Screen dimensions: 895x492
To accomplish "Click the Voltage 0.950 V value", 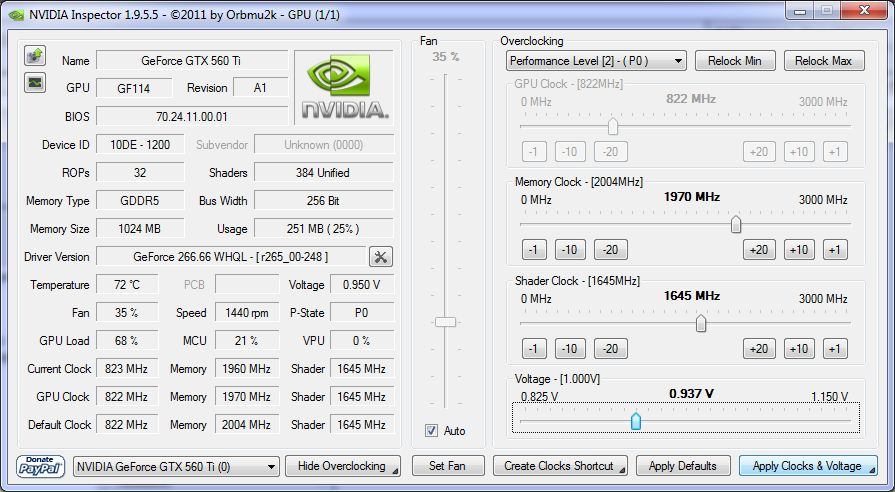I will click(362, 285).
